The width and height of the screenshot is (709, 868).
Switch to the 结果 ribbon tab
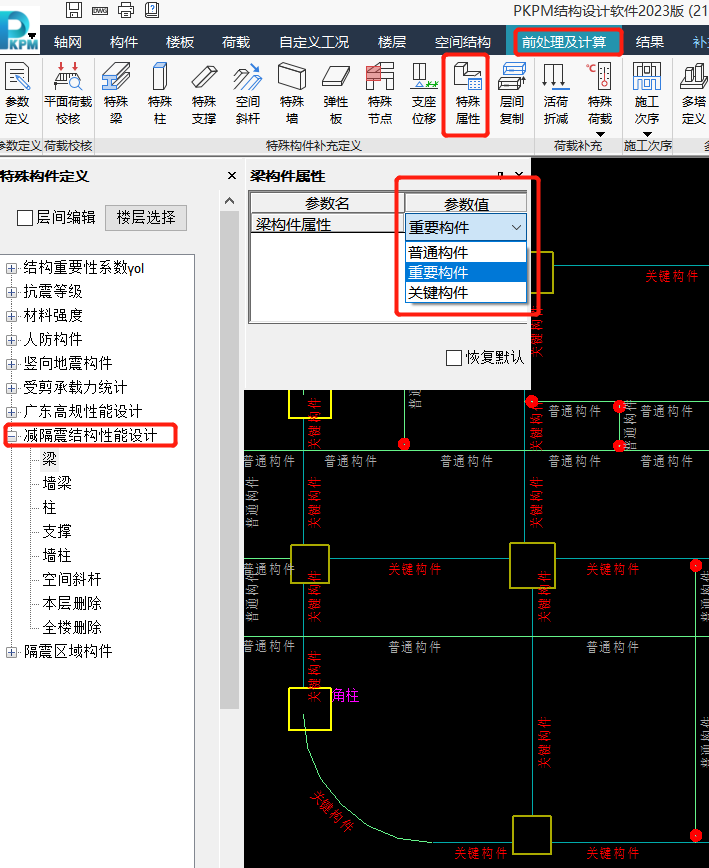(650, 42)
